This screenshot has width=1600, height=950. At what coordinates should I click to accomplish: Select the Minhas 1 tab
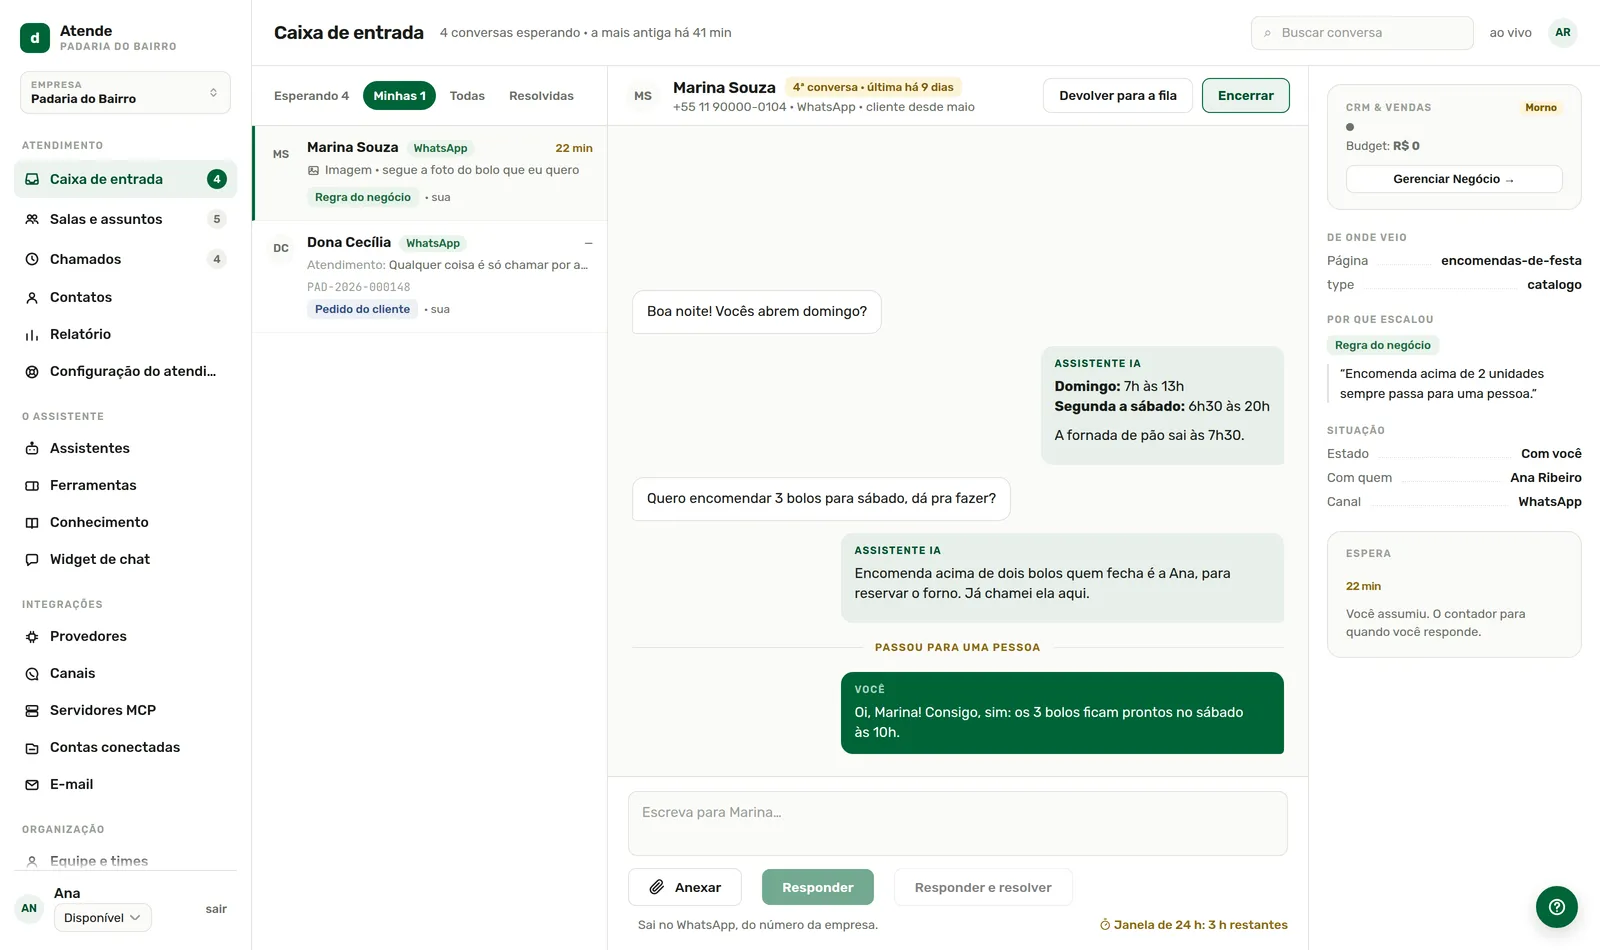[x=399, y=96]
